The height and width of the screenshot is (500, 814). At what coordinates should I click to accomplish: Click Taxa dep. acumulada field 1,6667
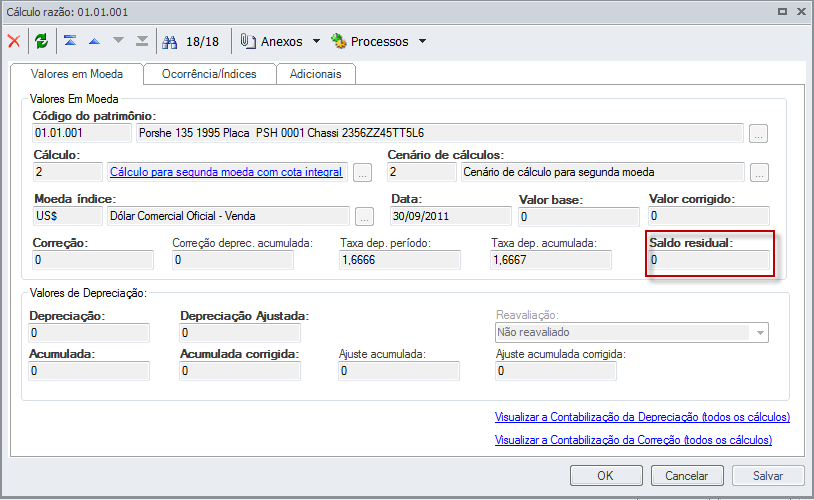pos(551,260)
